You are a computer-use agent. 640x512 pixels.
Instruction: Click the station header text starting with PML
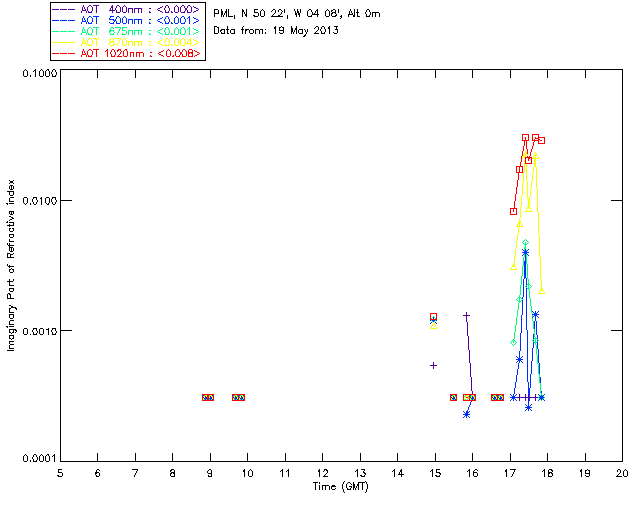pos(297,13)
